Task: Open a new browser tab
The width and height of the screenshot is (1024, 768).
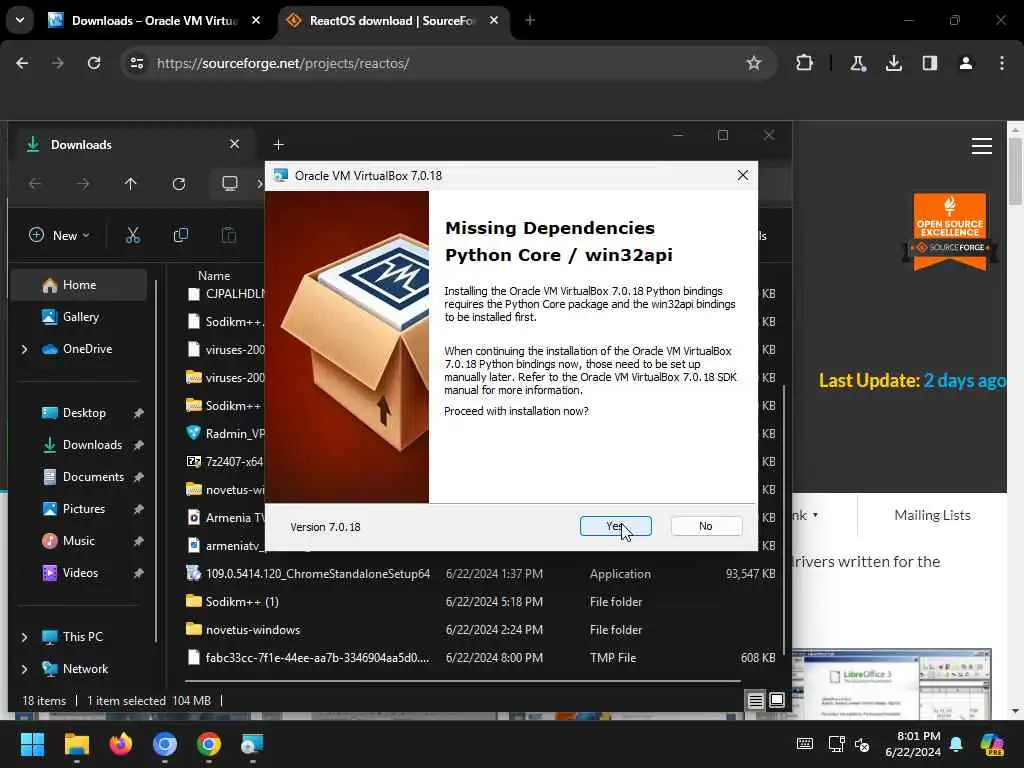Action: pos(530,20)
